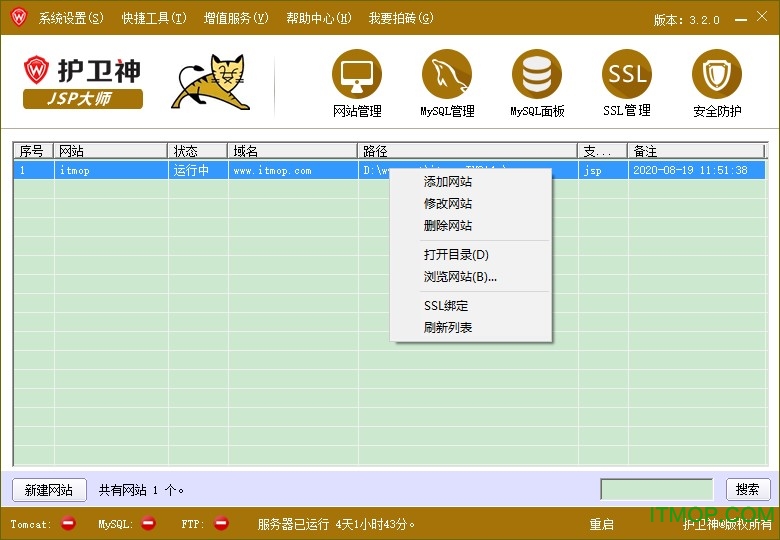
Task: Close the 护卫神 window
Action: [x=762, y=16]
